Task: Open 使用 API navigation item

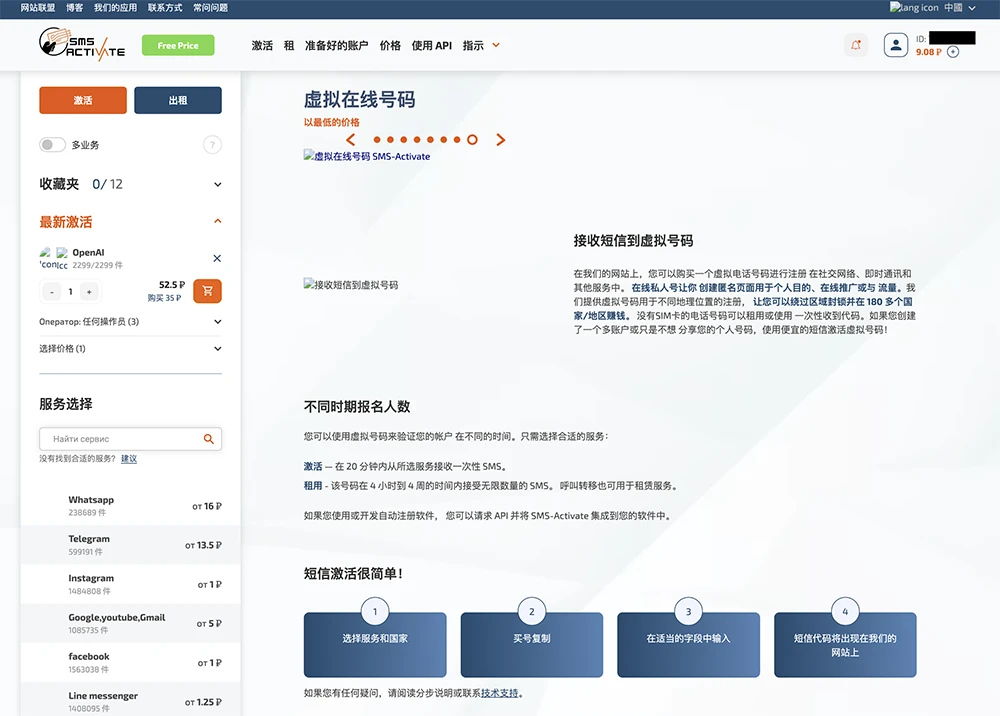Action: tap(432, 45)
